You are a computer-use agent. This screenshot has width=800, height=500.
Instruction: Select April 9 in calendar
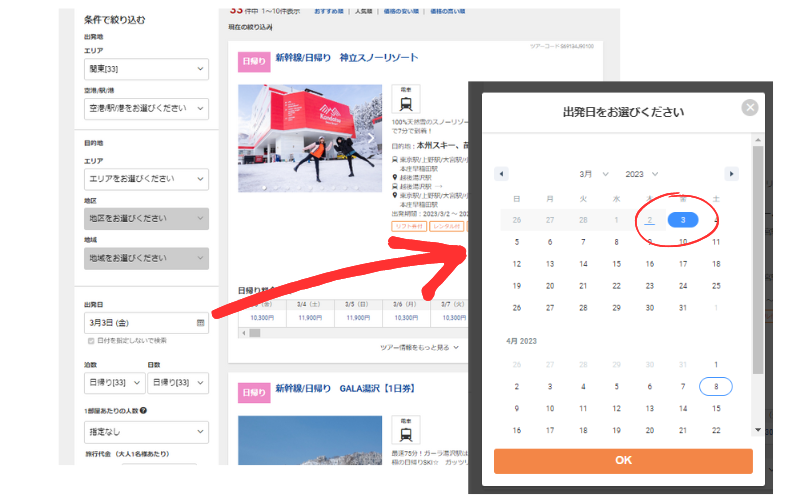tap(517, 408)
